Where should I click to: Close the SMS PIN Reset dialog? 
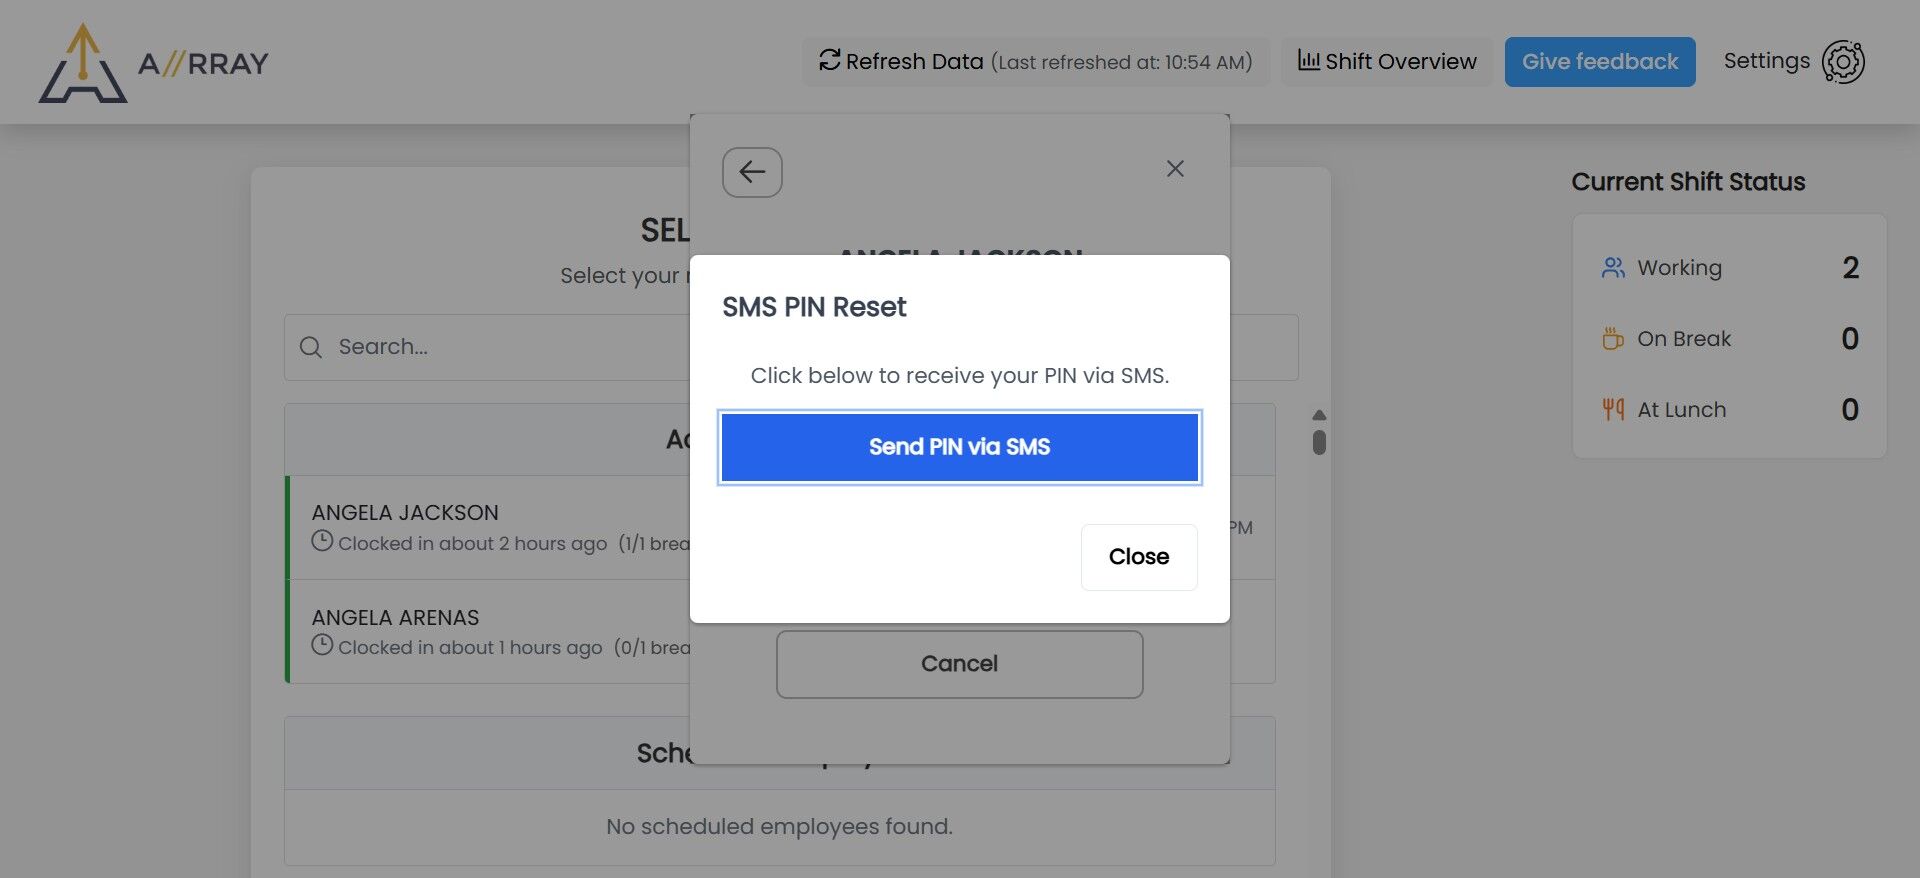tap(1139, 557)
